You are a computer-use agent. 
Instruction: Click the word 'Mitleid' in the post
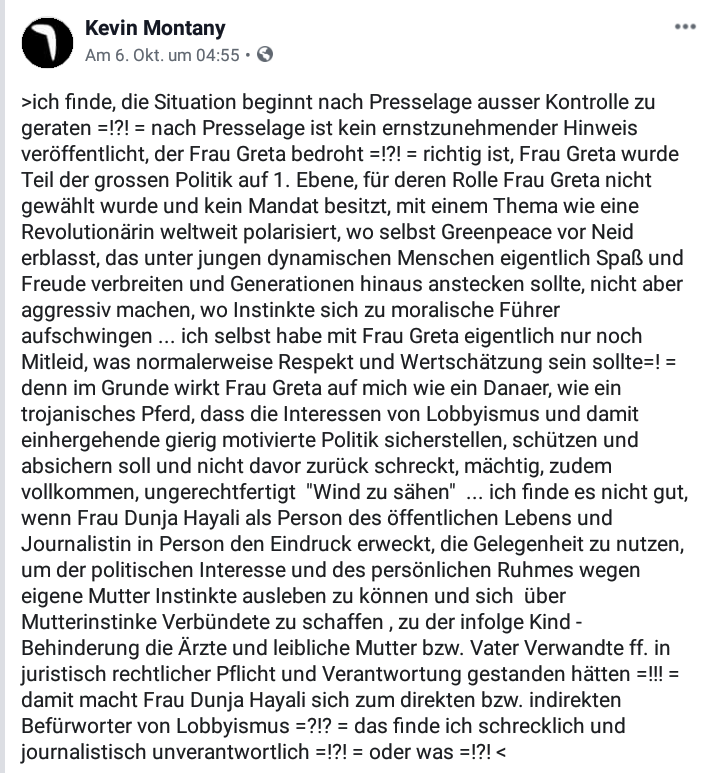pos(53,362)
